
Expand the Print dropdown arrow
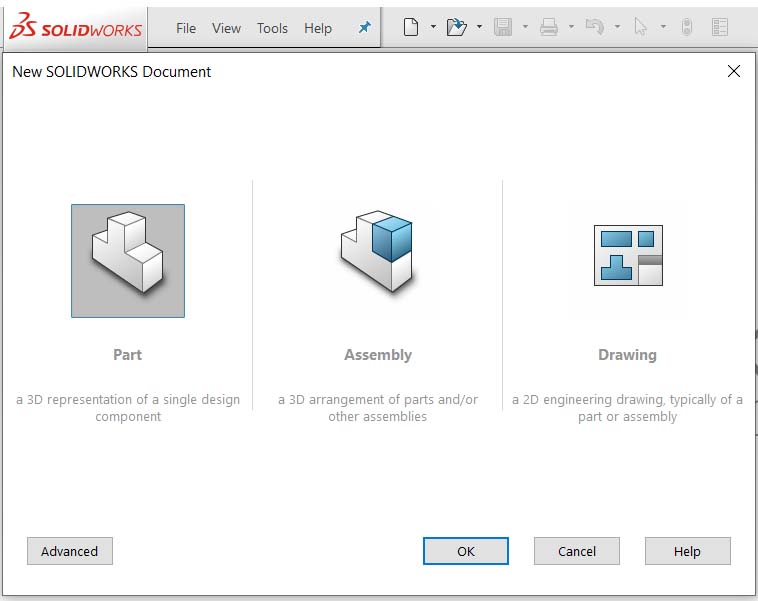pyautogui.click(x=571, y=28)
